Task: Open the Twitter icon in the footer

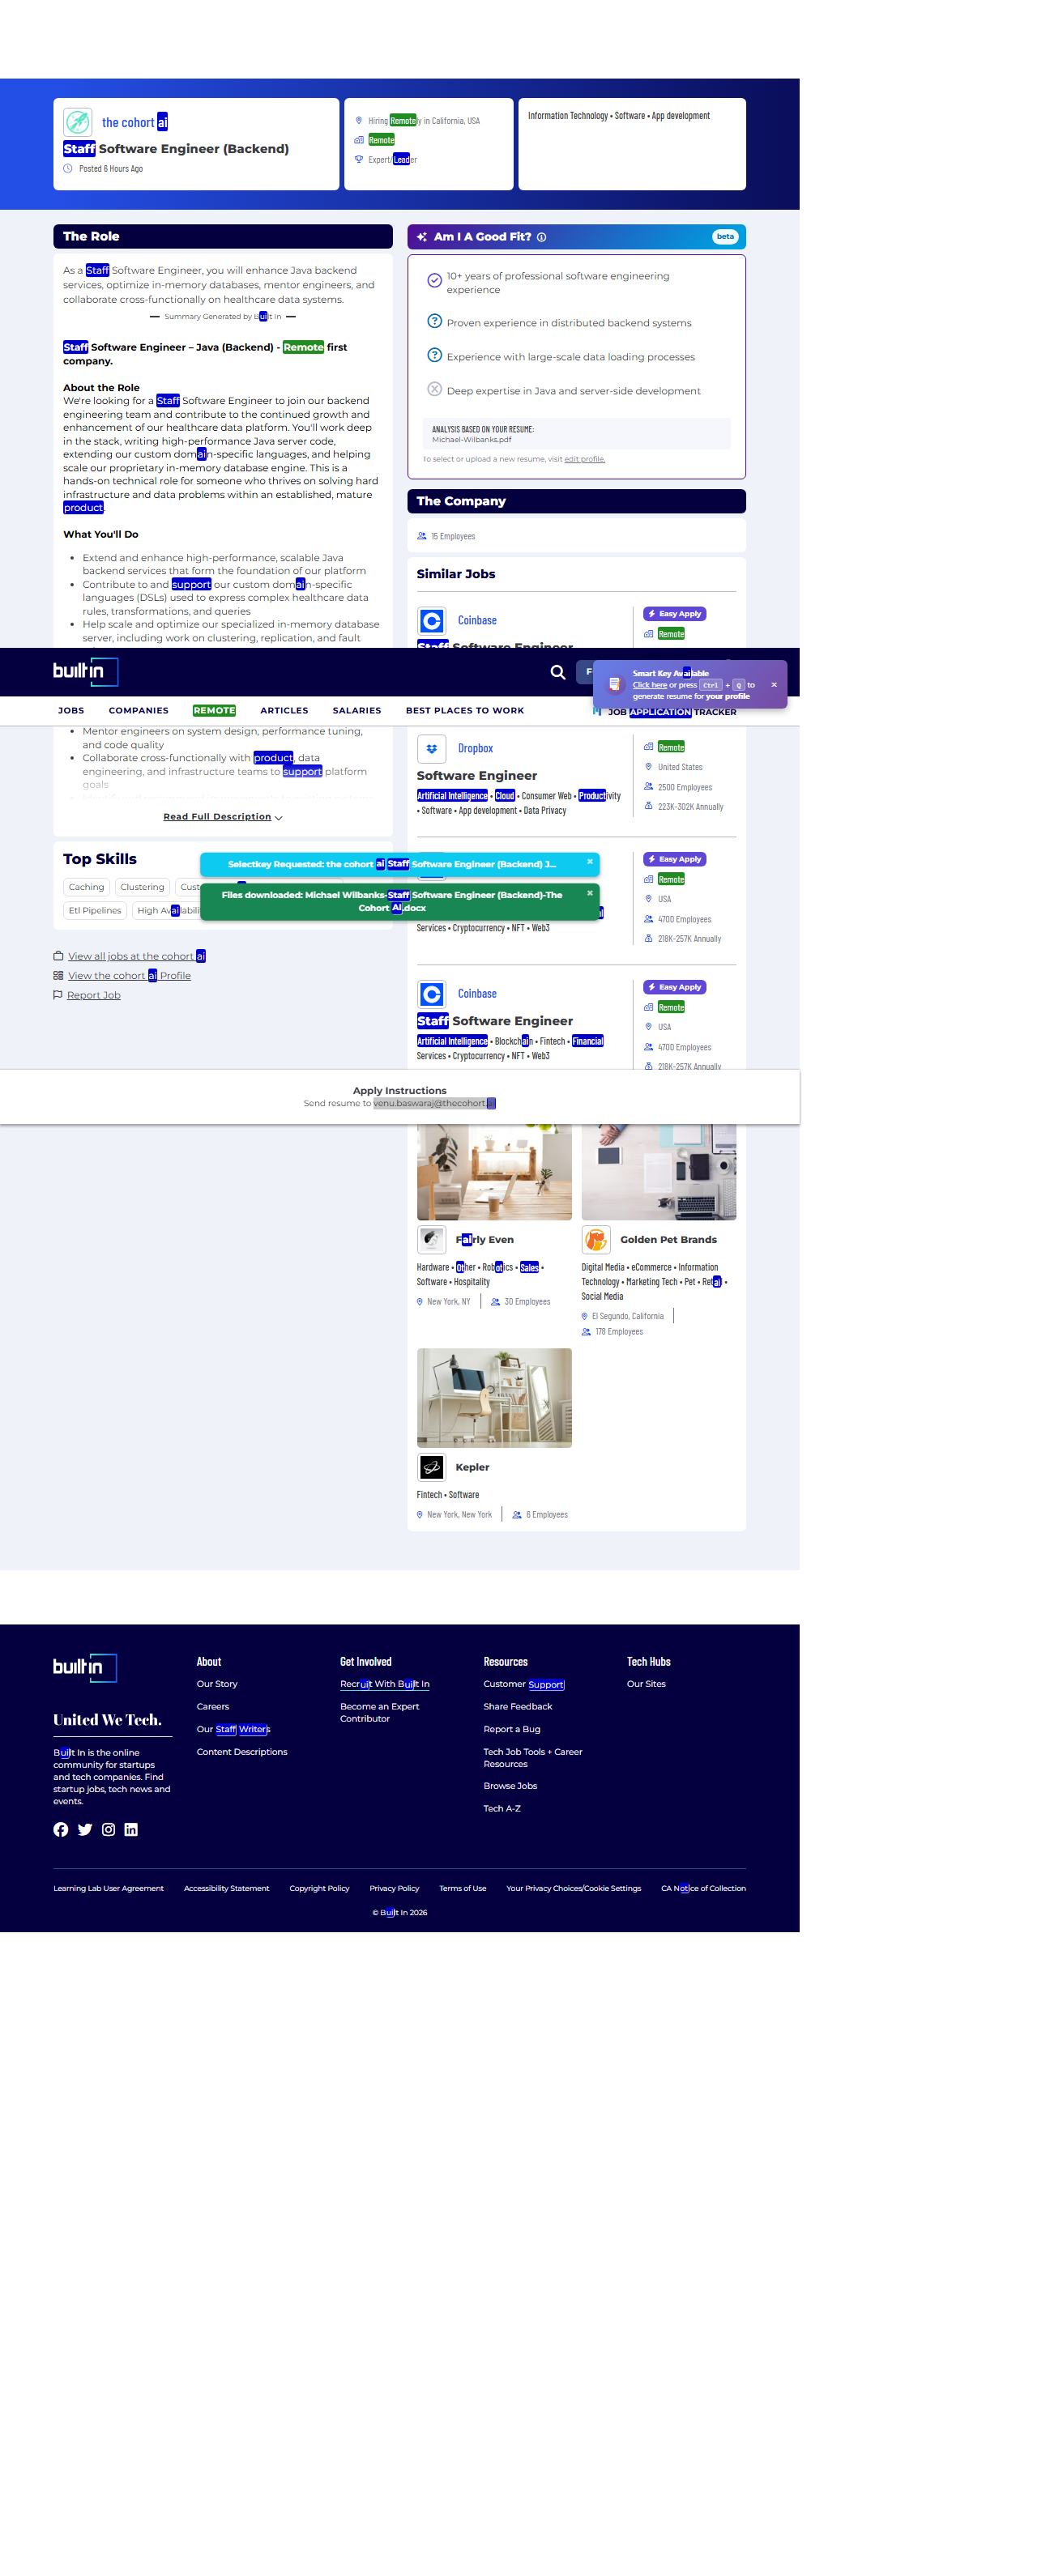Action: click(85, 1829)
